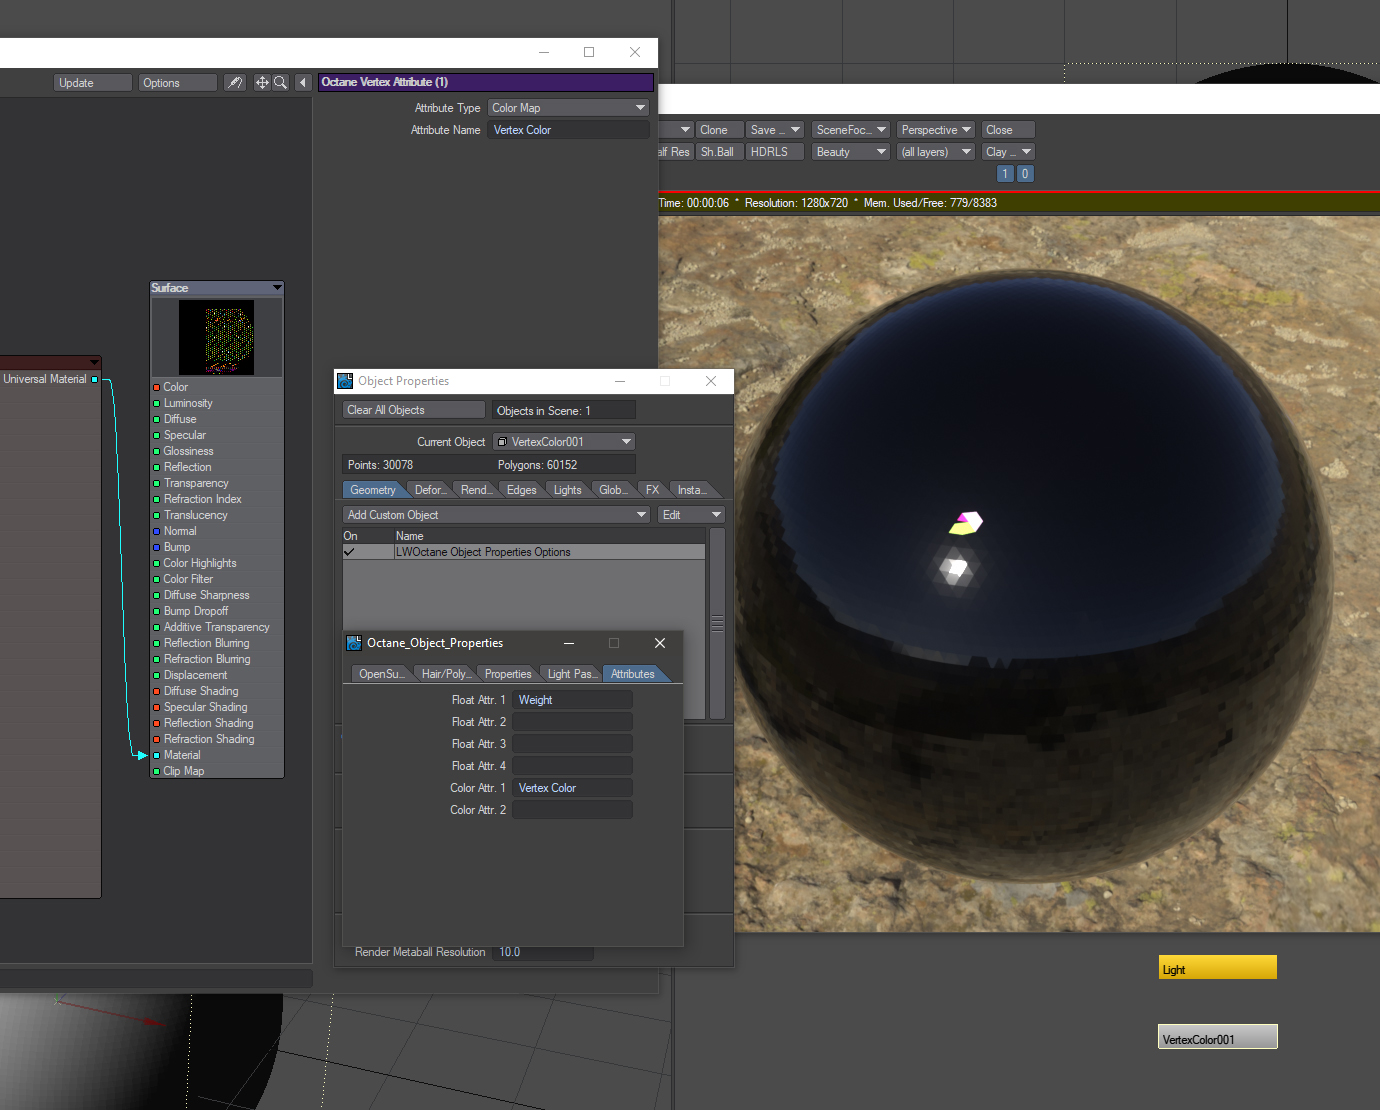Open the Current Object VertexColor001 dropdown

click(564, 442)
